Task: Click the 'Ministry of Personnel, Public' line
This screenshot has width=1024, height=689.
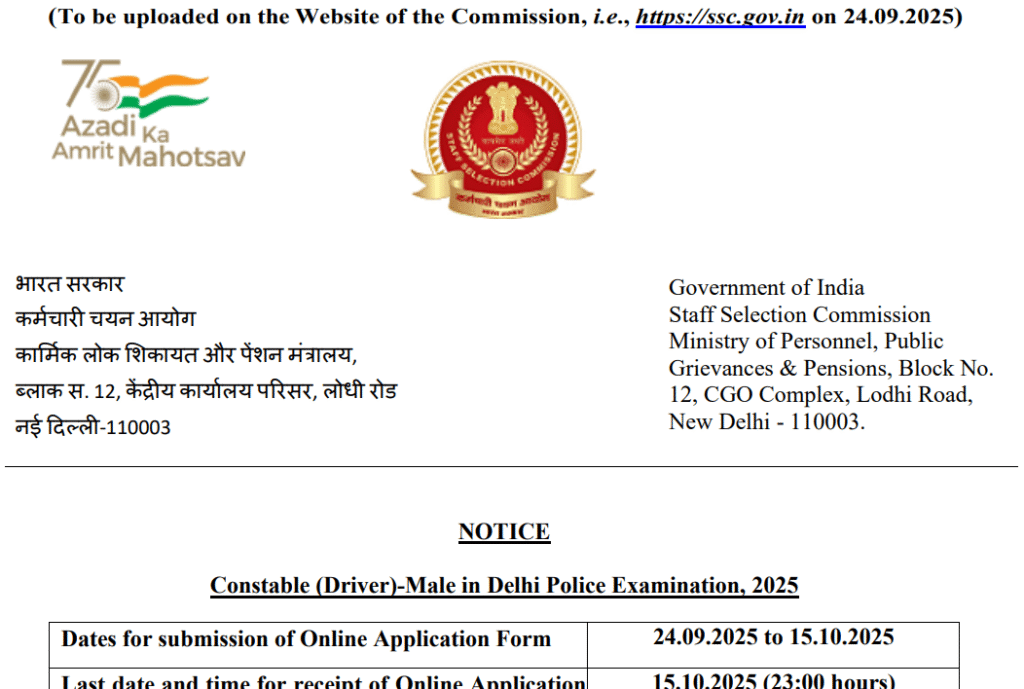Action: pos(806,341)
